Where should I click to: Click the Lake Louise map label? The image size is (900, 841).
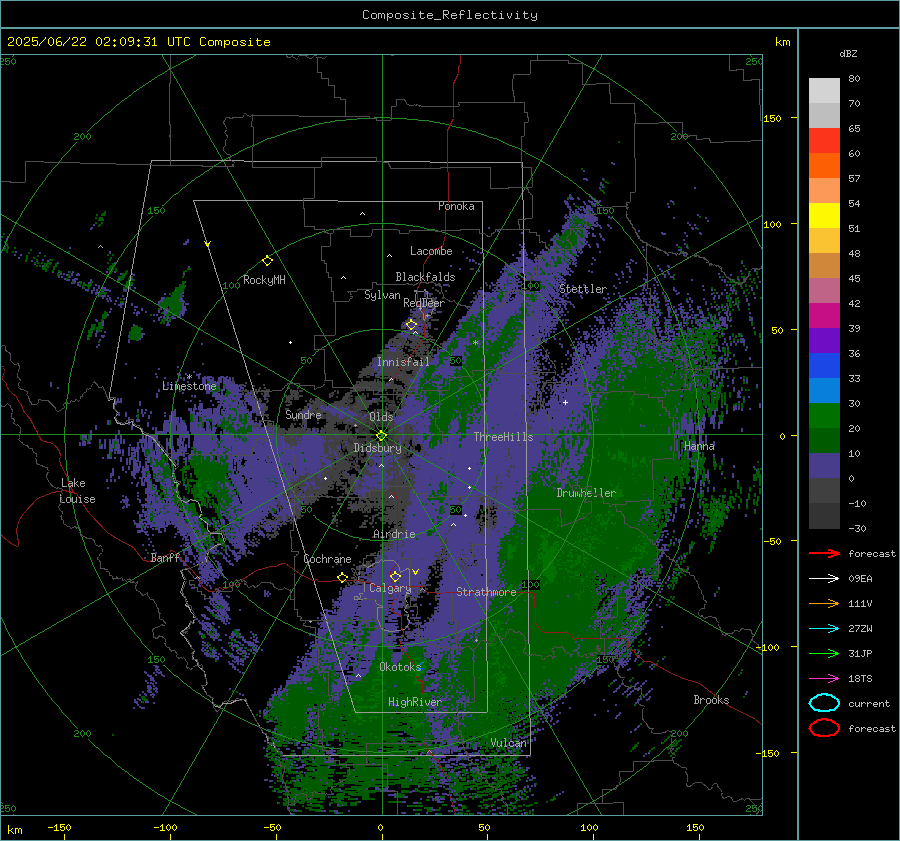tap(78, 491)
